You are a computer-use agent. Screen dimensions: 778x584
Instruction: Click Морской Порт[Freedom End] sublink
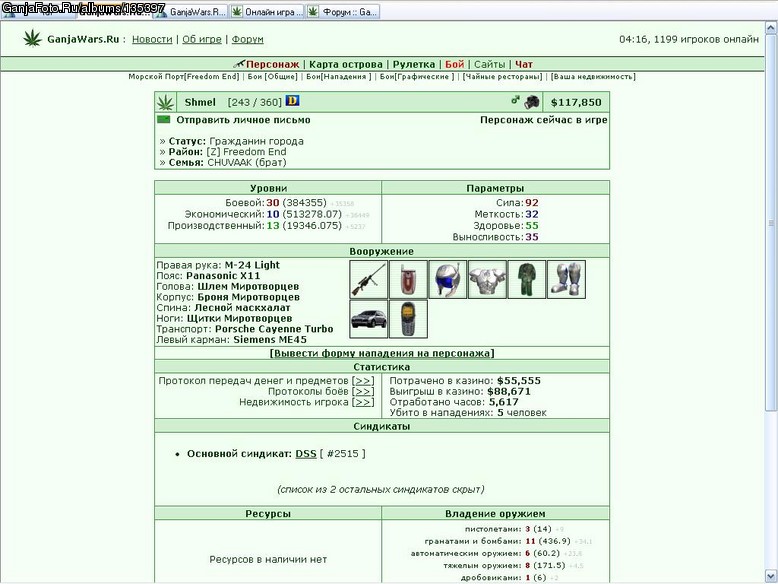[x=184, y=76]
